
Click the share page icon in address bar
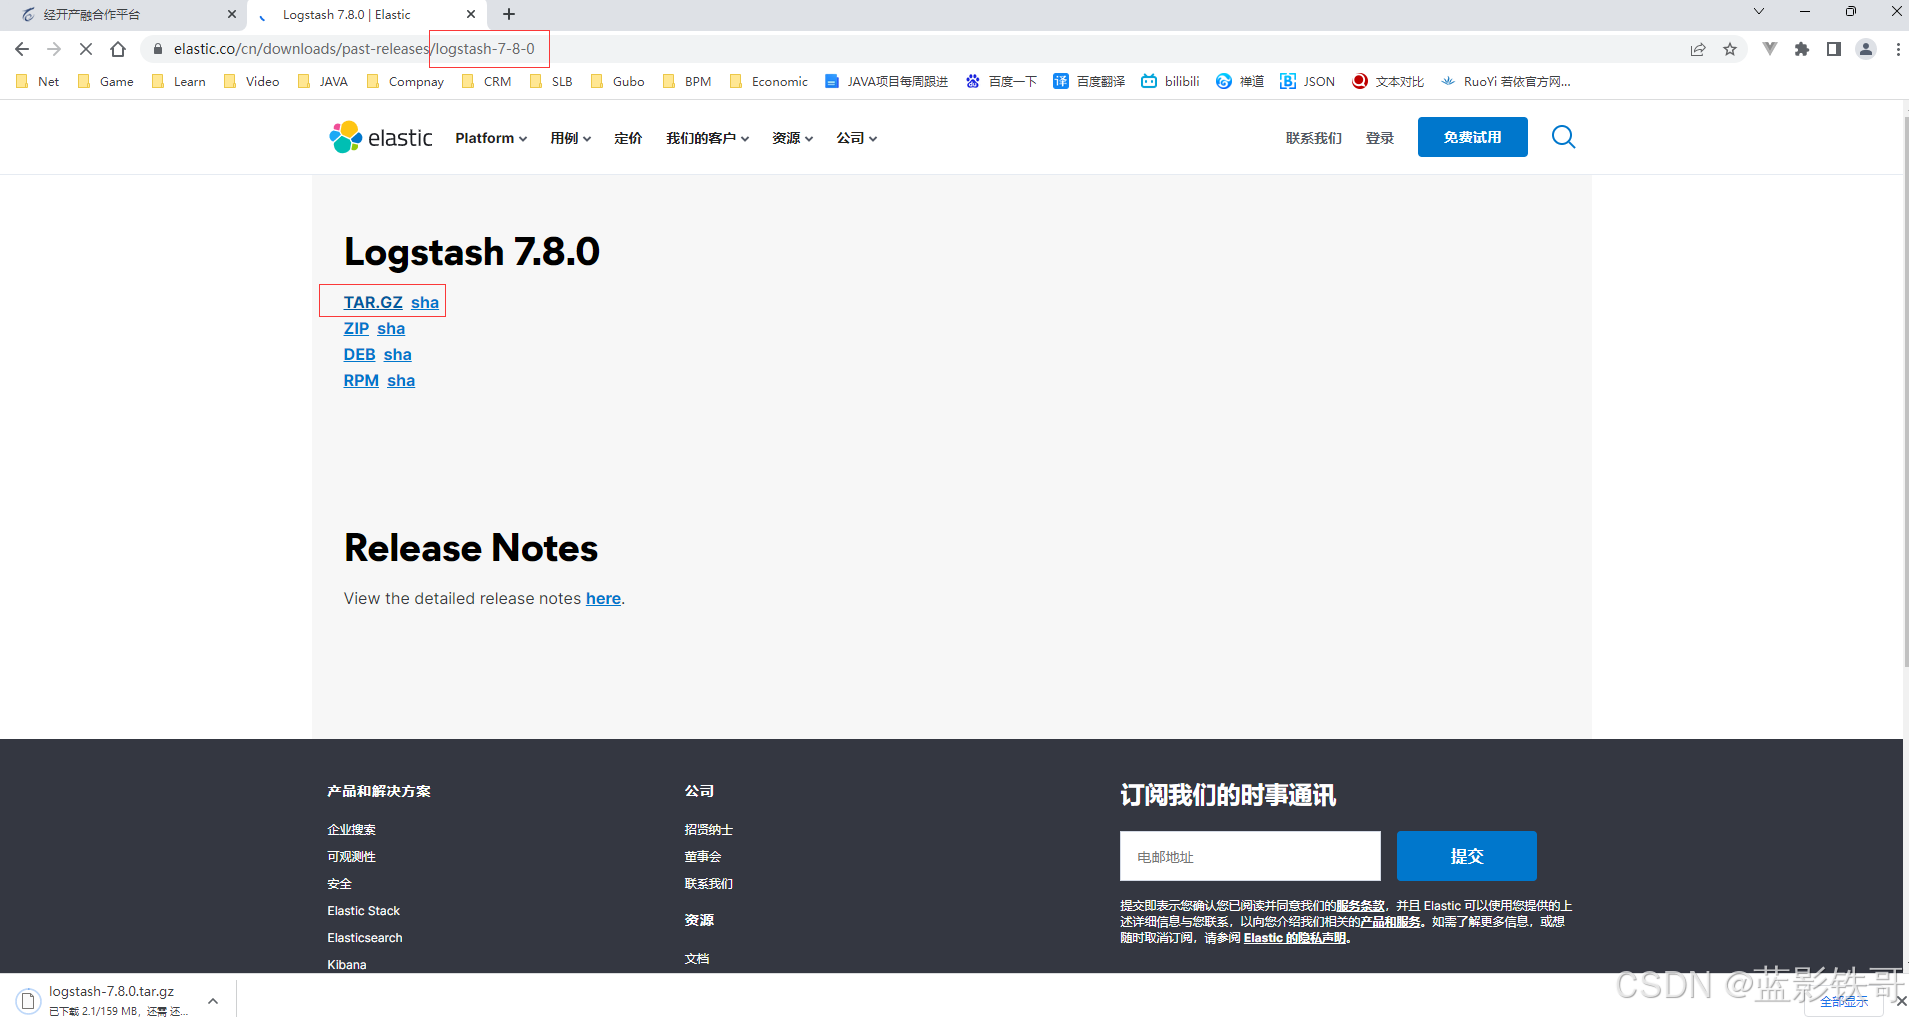[1698, 49]
